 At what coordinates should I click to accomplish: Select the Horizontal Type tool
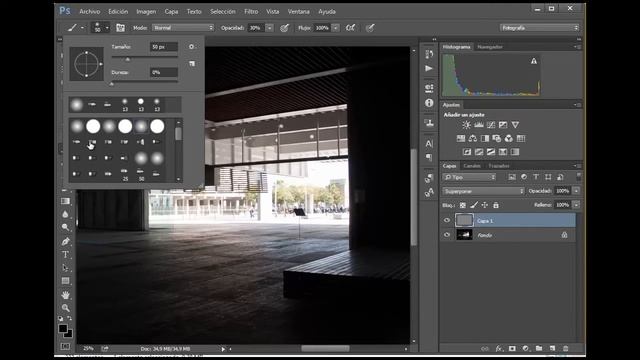(x=65, y=254)
